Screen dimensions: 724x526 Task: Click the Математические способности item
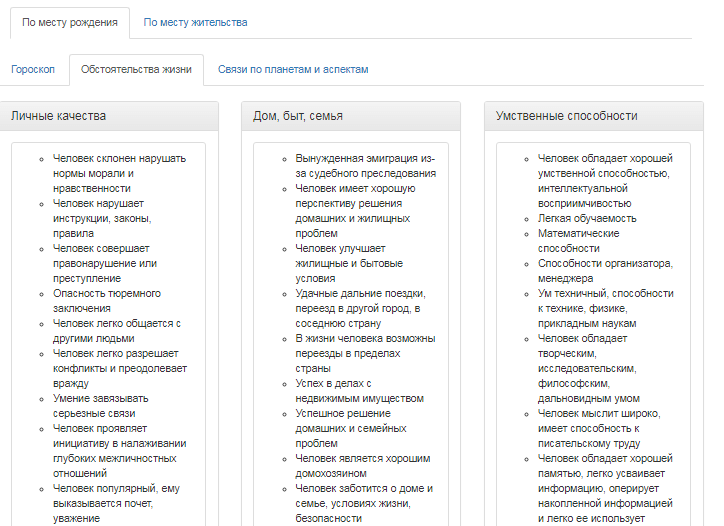(578, 240)
